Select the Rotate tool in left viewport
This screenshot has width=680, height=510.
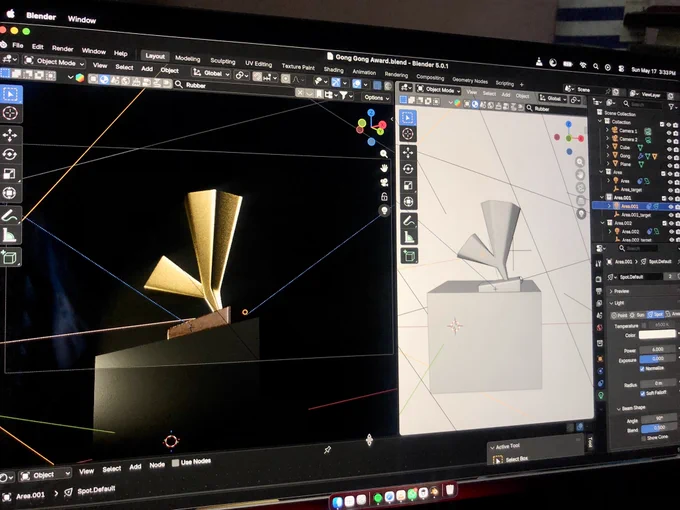10,154
